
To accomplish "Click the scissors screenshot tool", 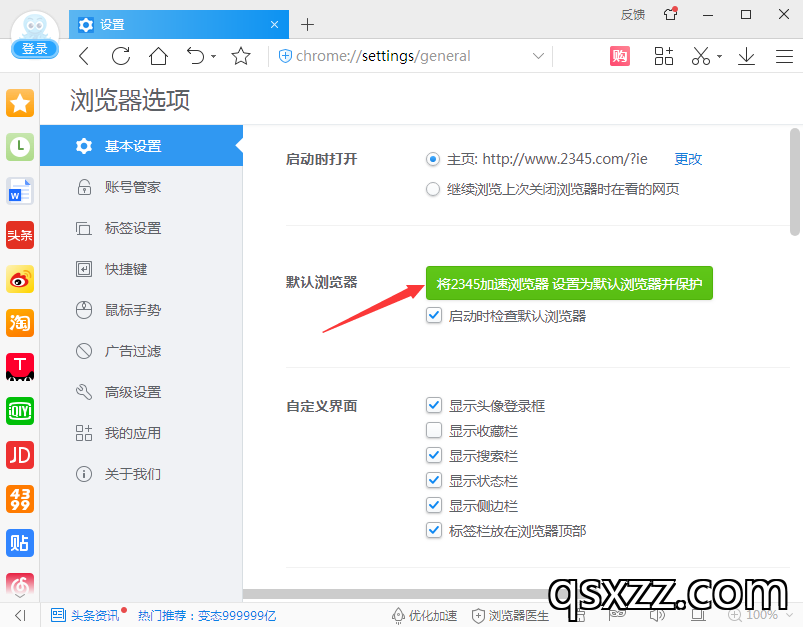I will (x=701, y=56).
